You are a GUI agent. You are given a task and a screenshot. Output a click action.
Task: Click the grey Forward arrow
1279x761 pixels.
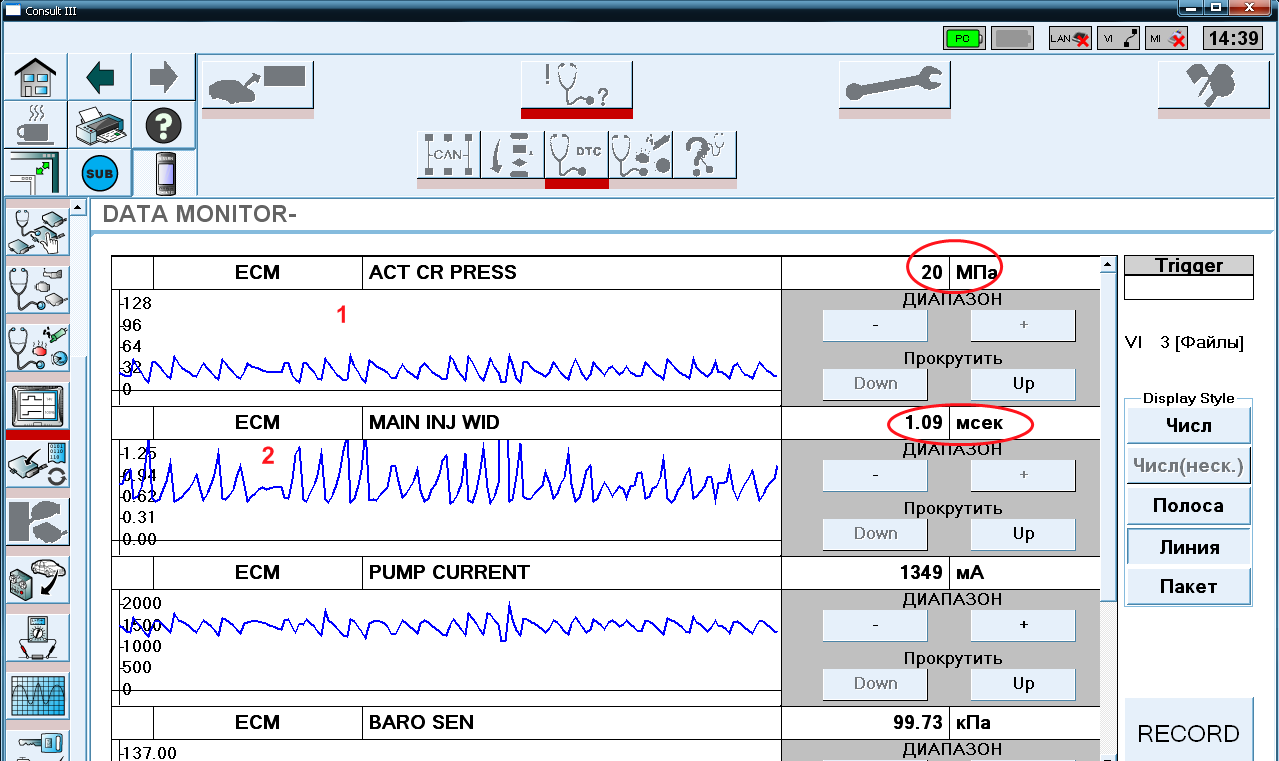tap(163, 77)
